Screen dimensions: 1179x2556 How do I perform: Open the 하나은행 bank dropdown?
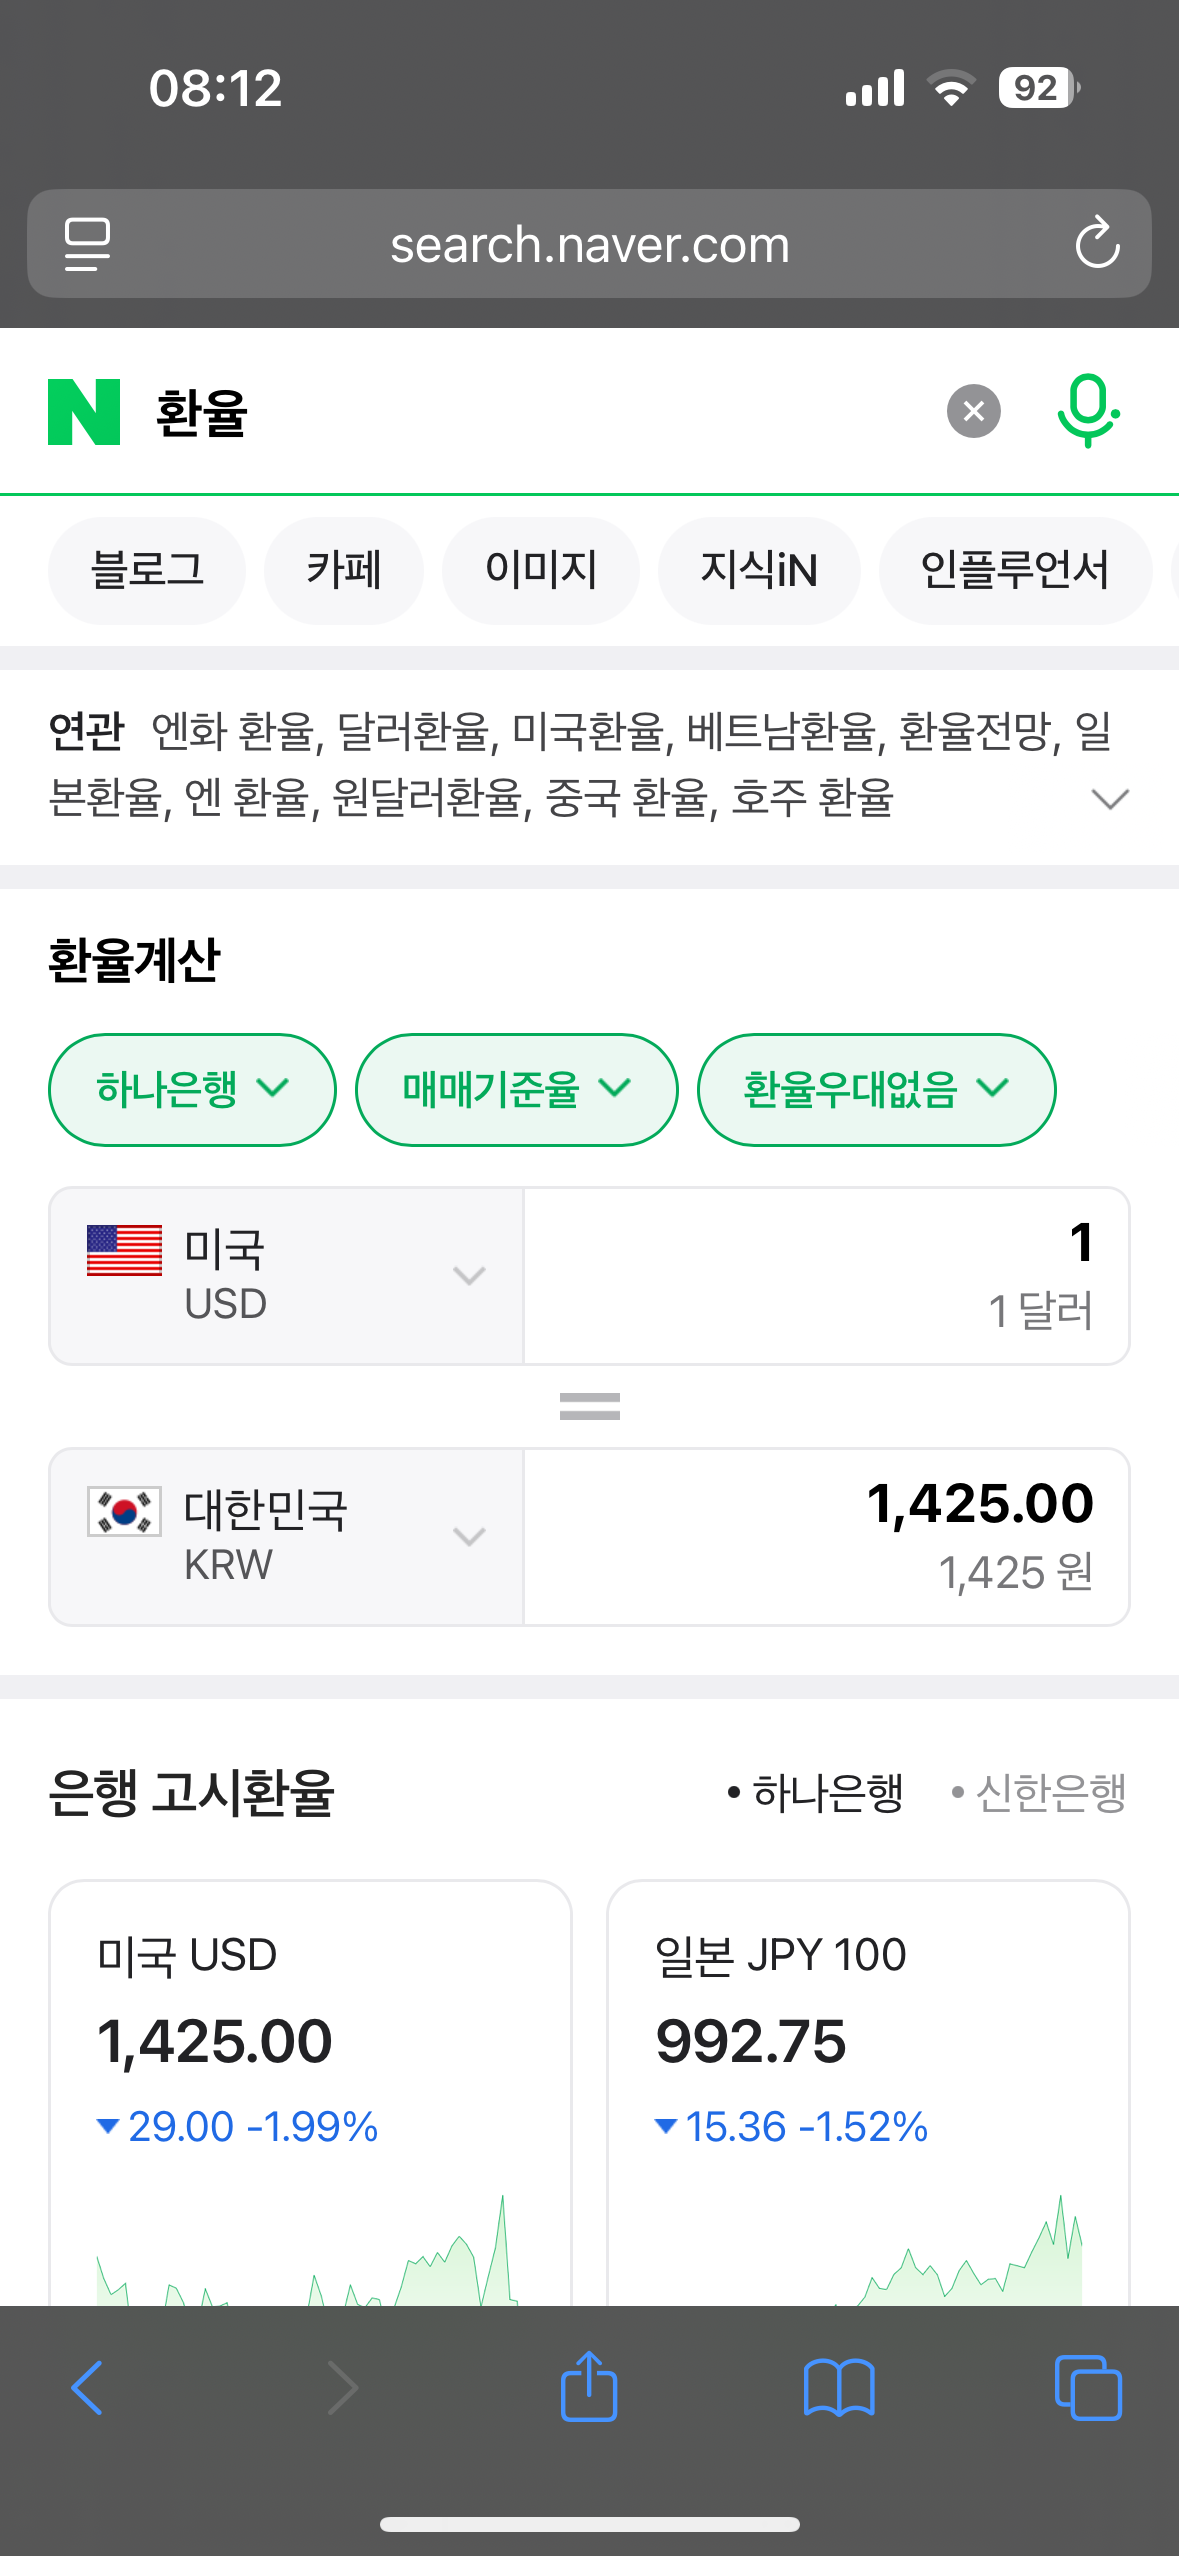pos(192,1089)
